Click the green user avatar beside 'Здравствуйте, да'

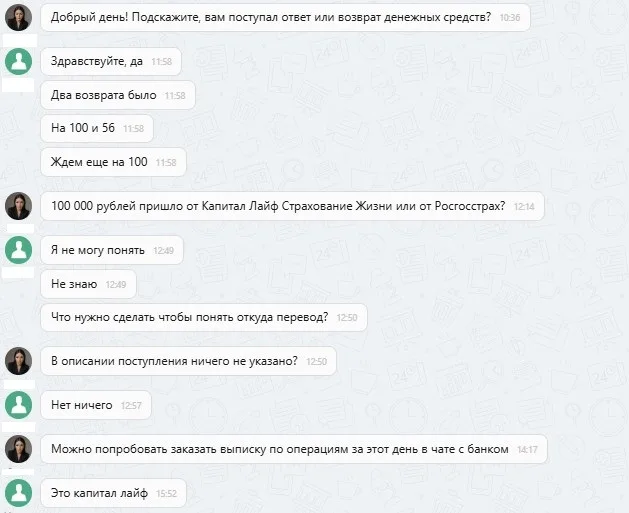[18, 61]
